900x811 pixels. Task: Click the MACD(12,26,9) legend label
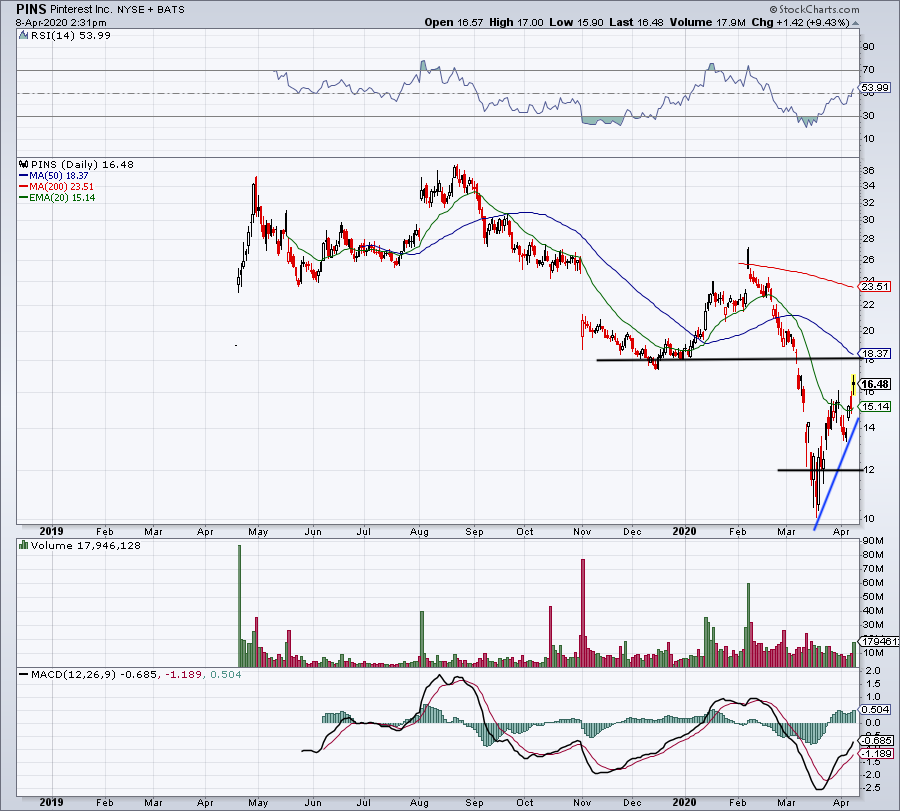tap(73, 674)
